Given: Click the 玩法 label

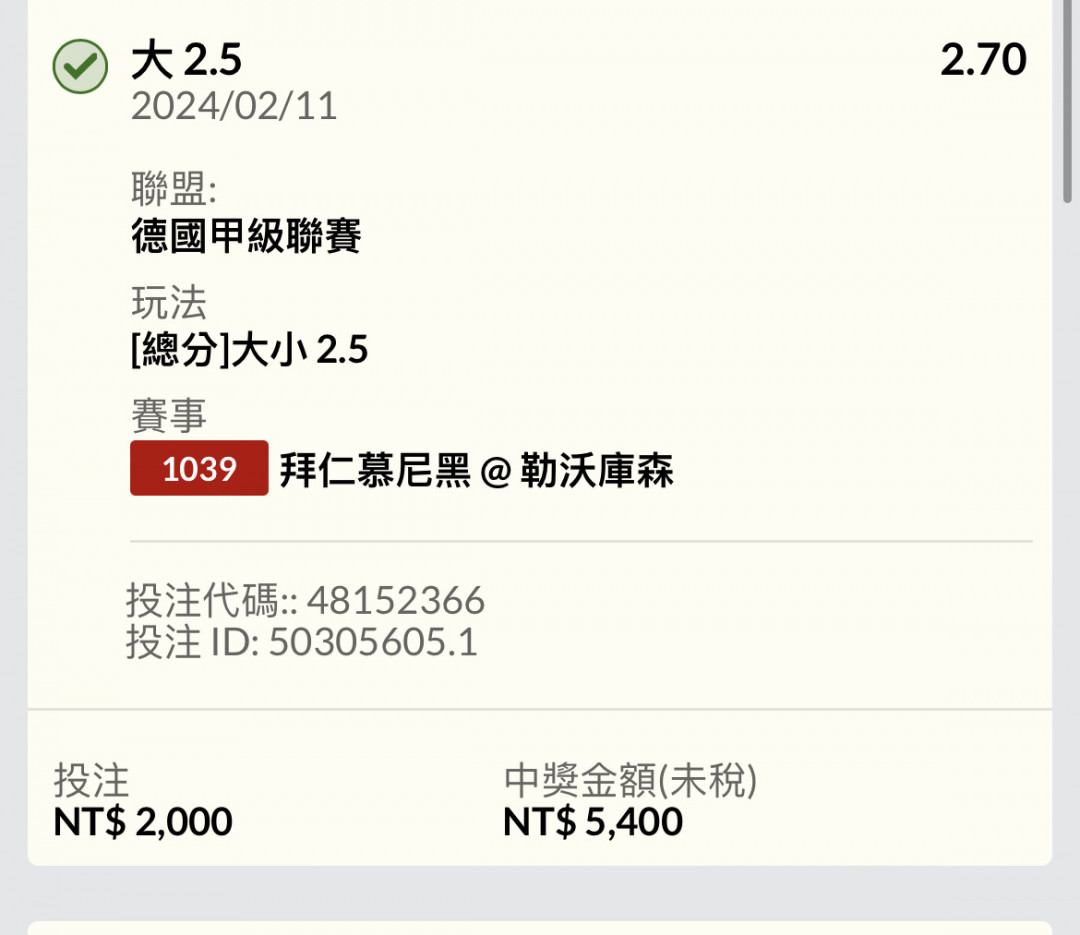Looking at the screenshot, I should coord(169,302).
